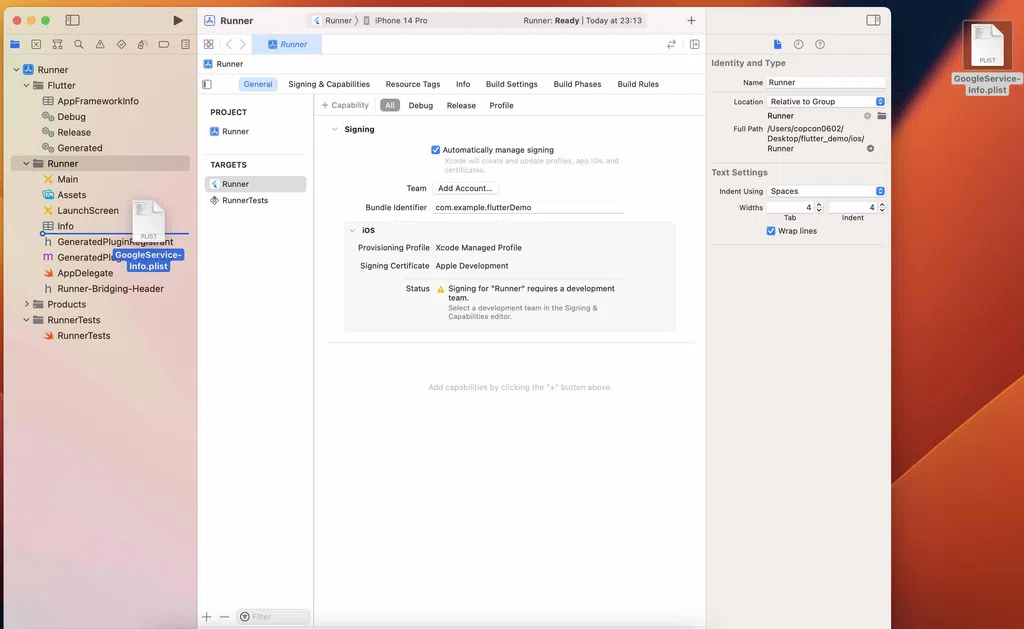Show the File inspector
The height and width of the screenshot is (629, 1024).
coord(777,44)
